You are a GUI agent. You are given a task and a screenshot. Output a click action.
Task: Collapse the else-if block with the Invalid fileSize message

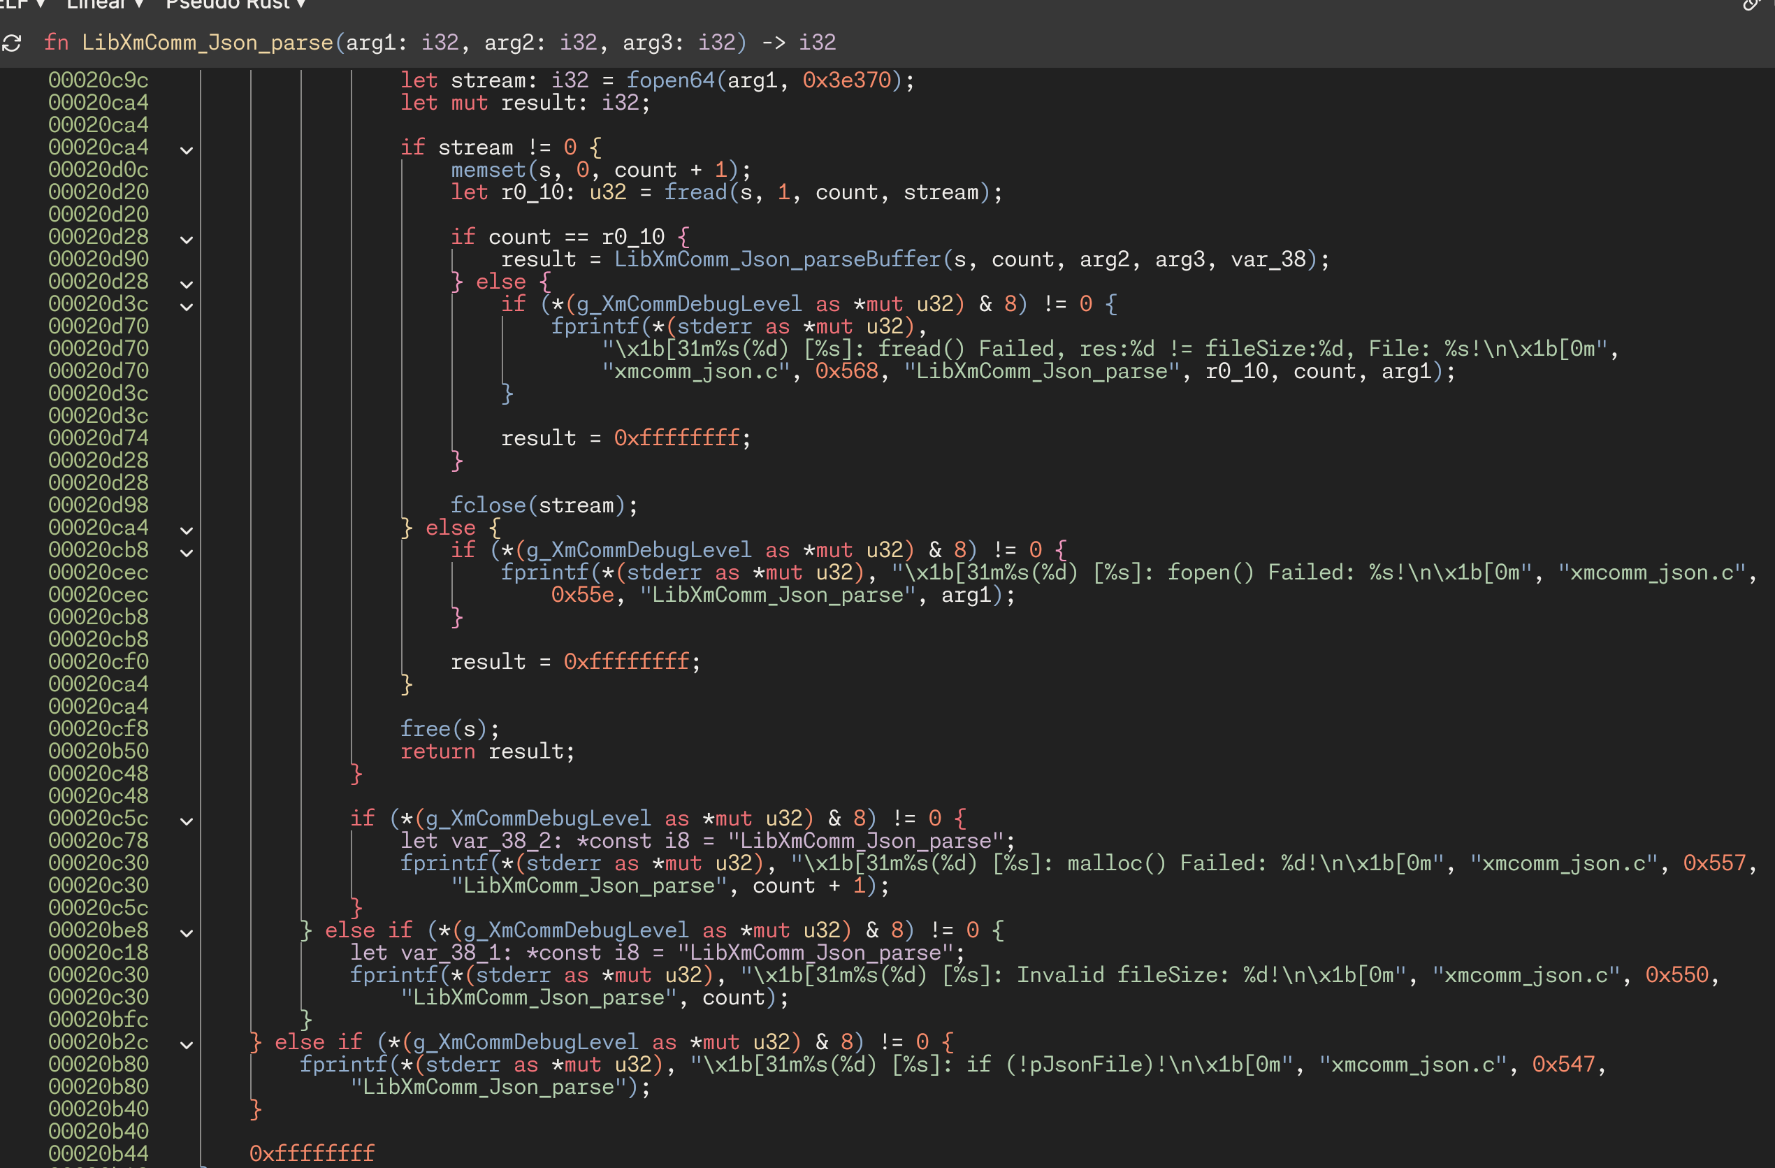point(186,933)
